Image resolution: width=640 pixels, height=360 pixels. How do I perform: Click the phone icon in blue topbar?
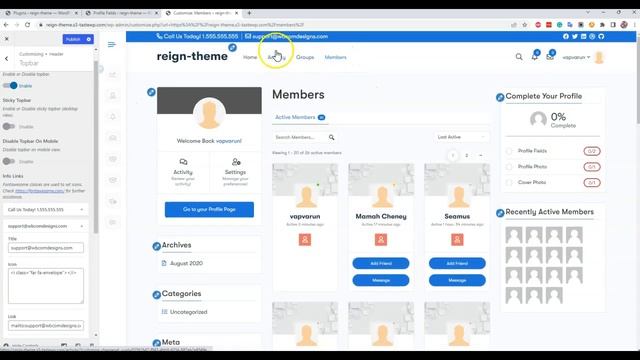click(159, 36)
